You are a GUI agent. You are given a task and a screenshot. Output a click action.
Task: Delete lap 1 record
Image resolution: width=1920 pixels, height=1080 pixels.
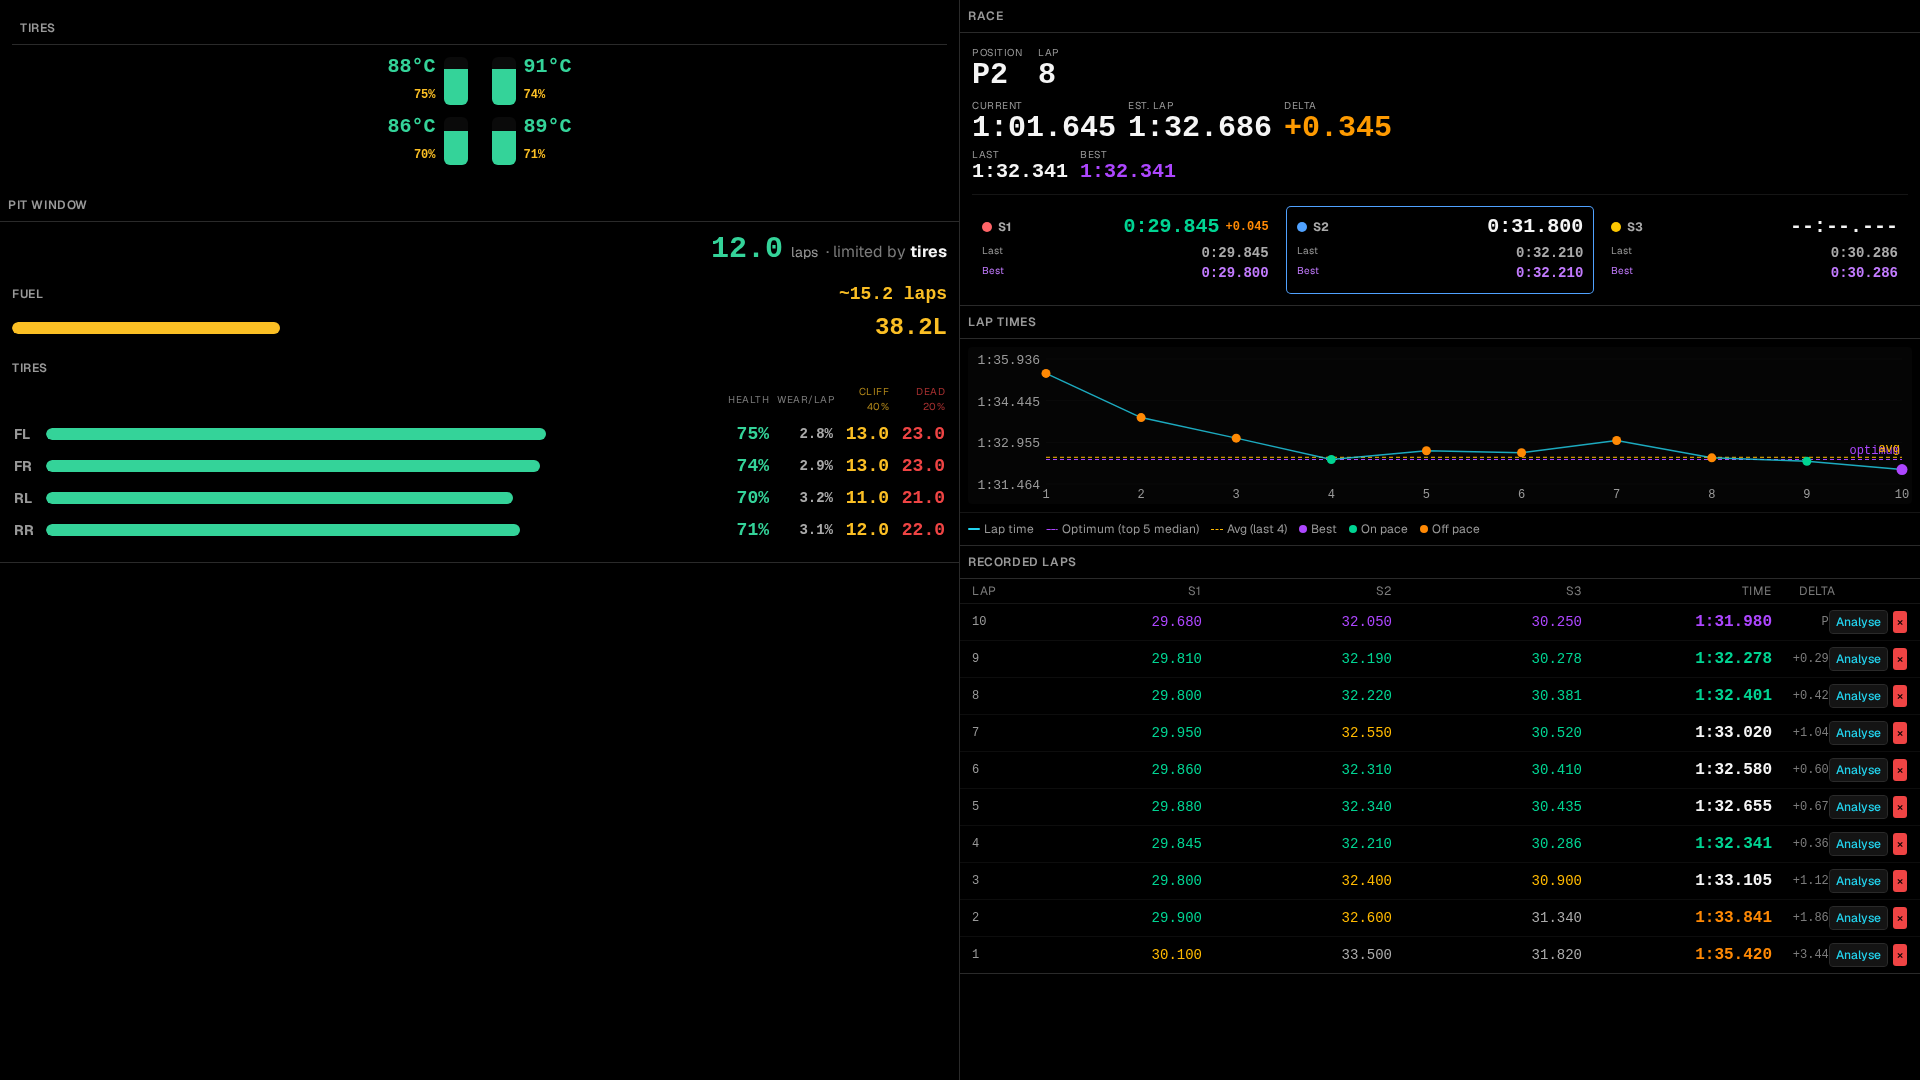click(x=1900, y=955)
